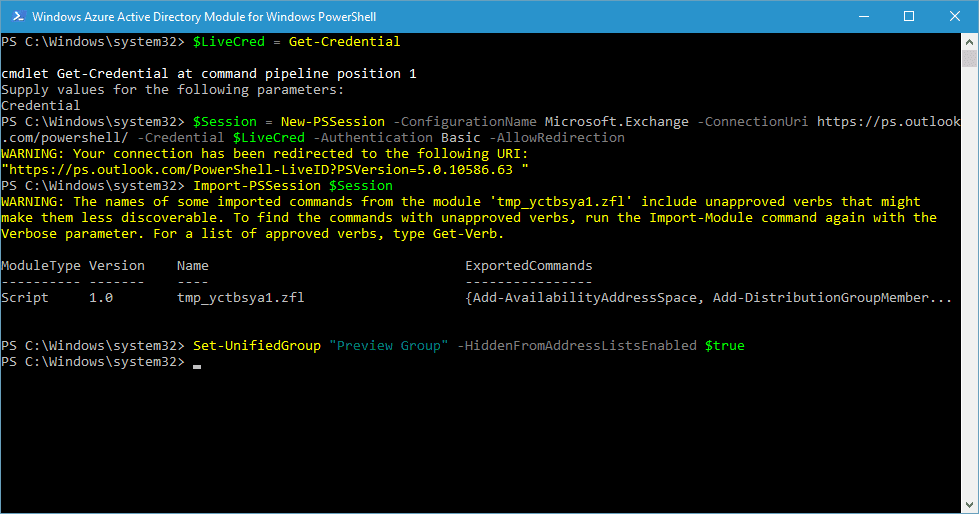Click the 'Credential' prompt line
Screen dimensions: 979x514
(x=41, y=106)
